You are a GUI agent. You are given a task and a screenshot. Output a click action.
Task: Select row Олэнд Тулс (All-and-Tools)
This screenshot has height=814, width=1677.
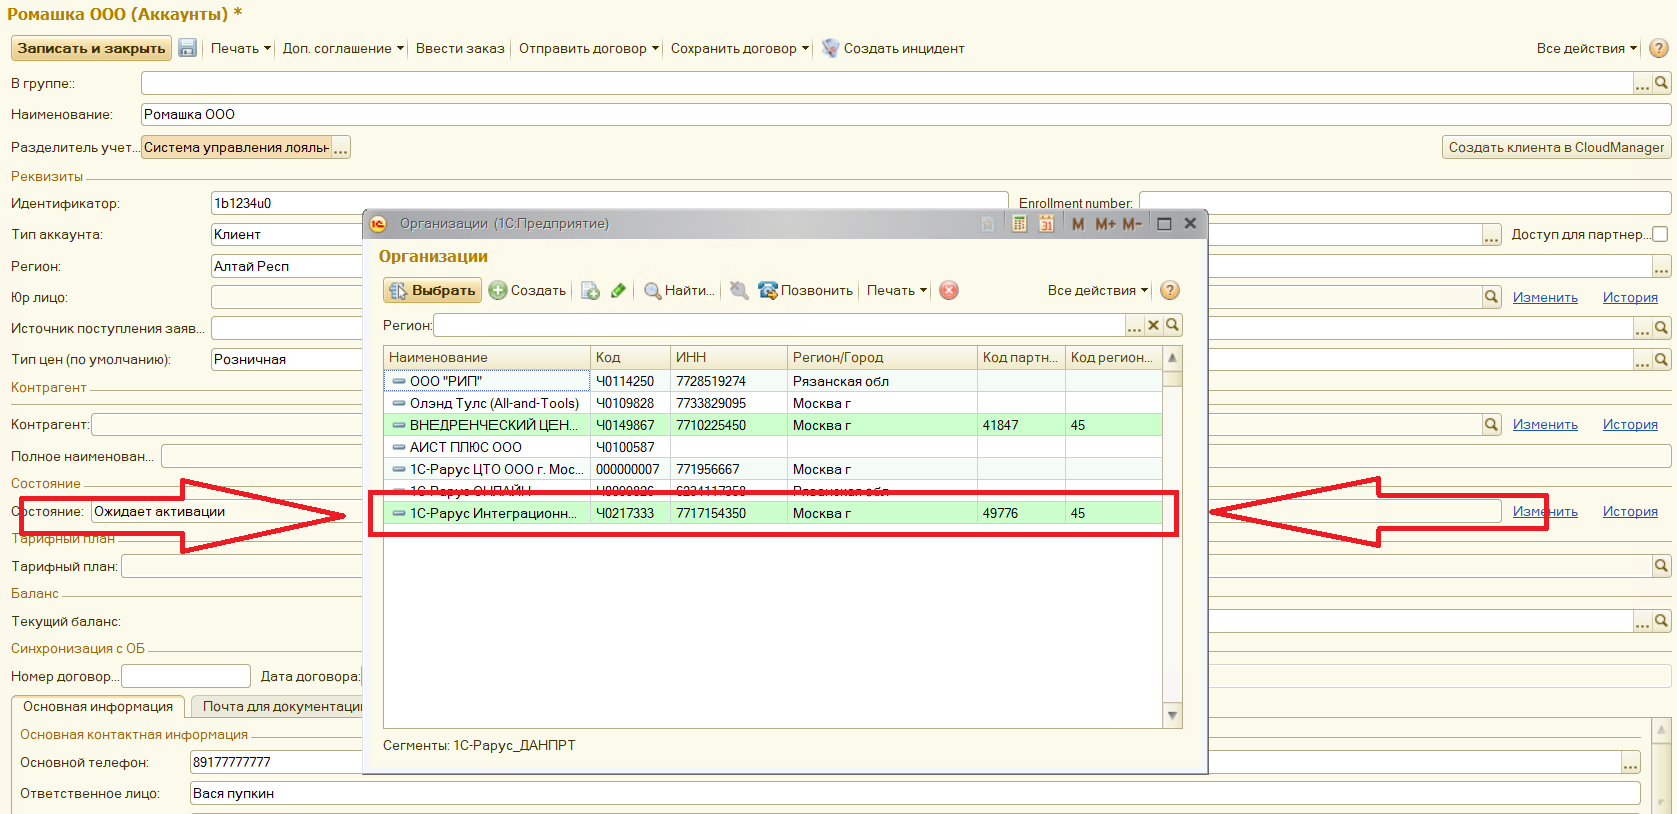click(772, 403)
